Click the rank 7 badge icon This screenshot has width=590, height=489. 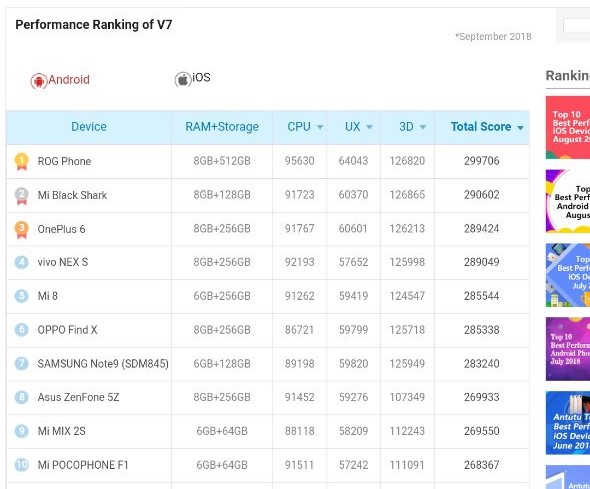[21, 364]
